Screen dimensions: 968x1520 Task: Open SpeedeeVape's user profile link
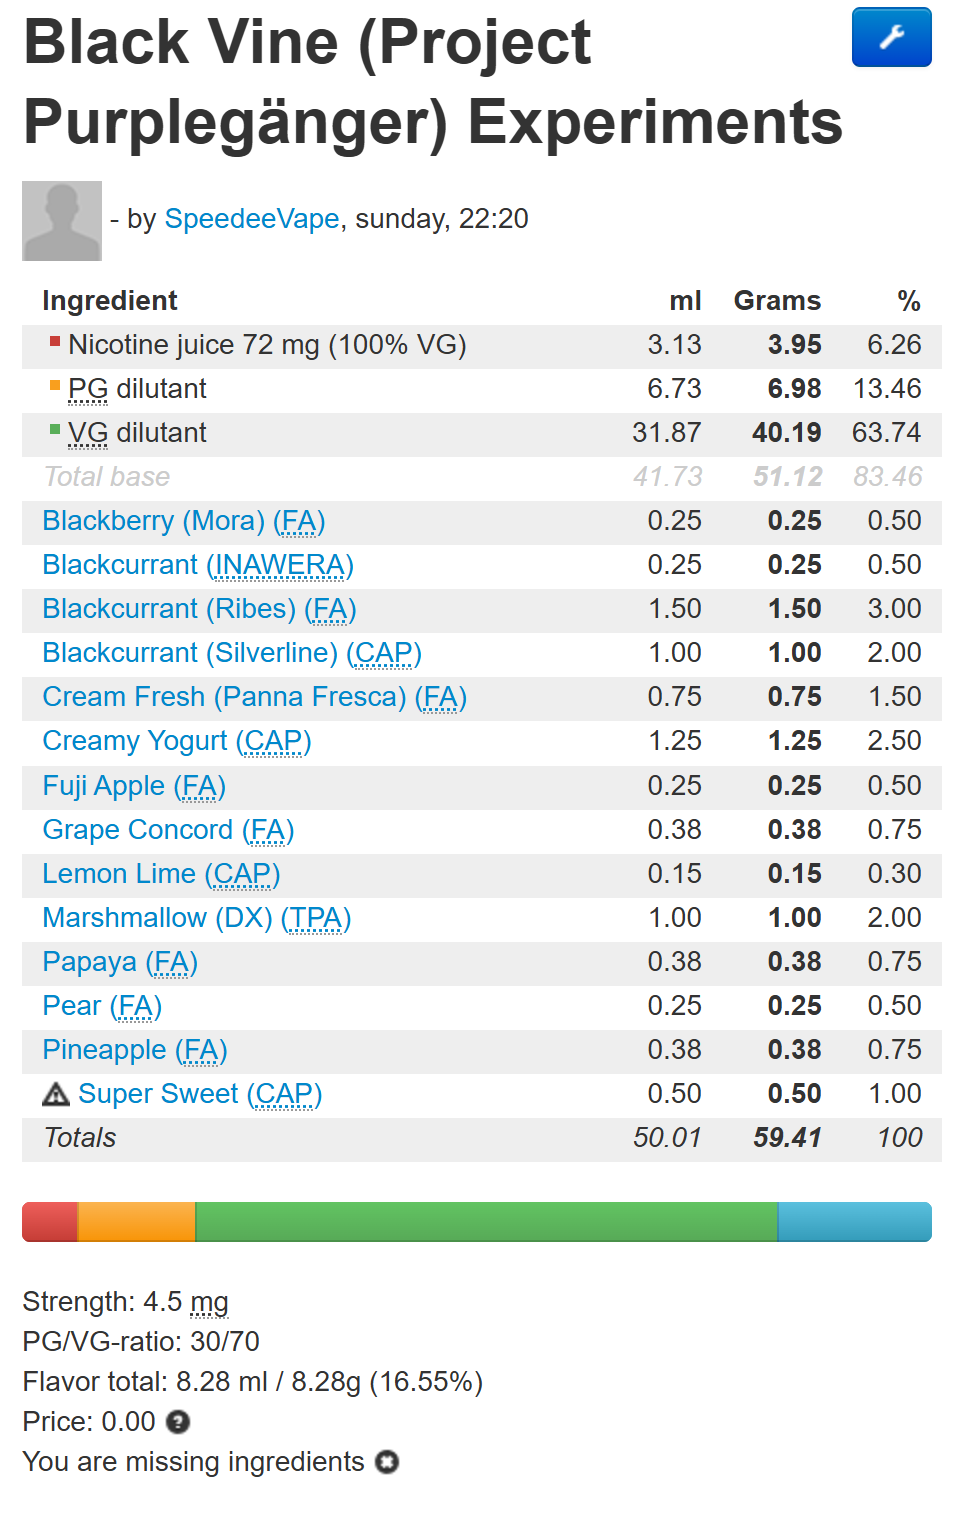(x=252, y=219)
